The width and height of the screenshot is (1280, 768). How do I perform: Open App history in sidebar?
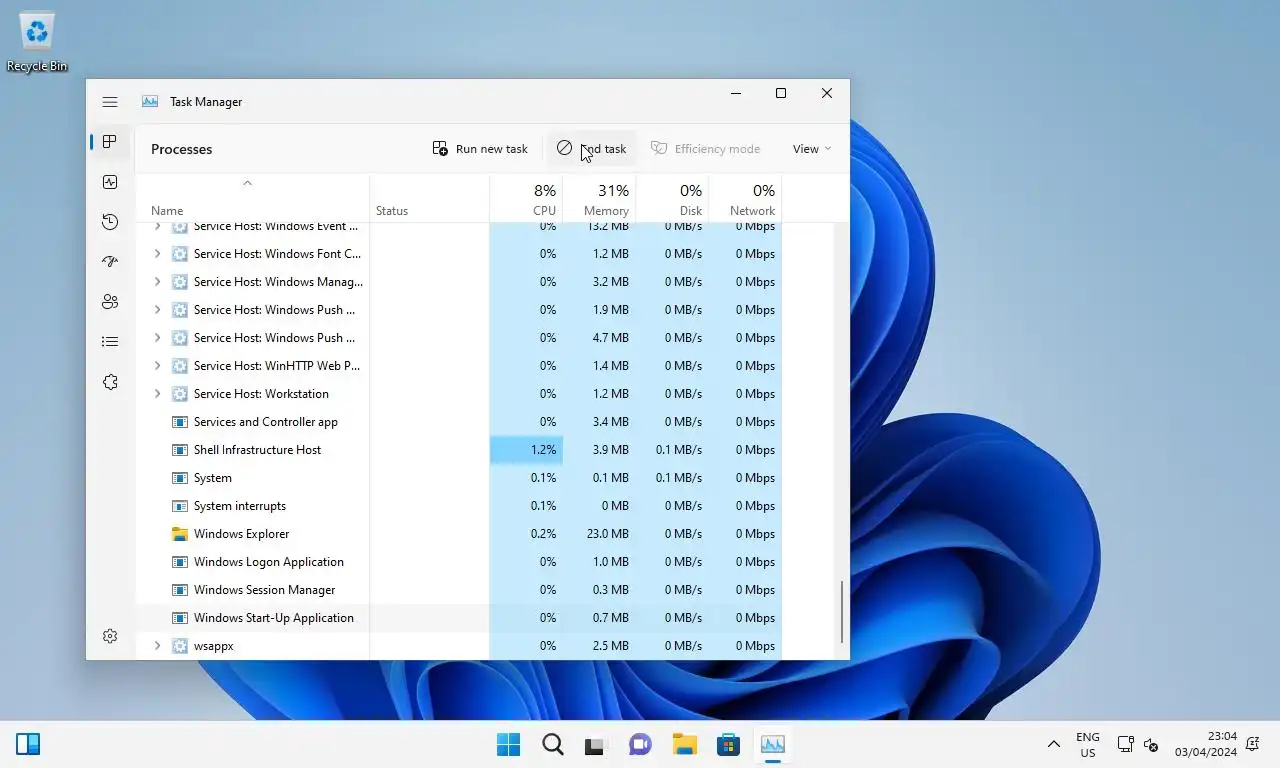click(110, 222)
